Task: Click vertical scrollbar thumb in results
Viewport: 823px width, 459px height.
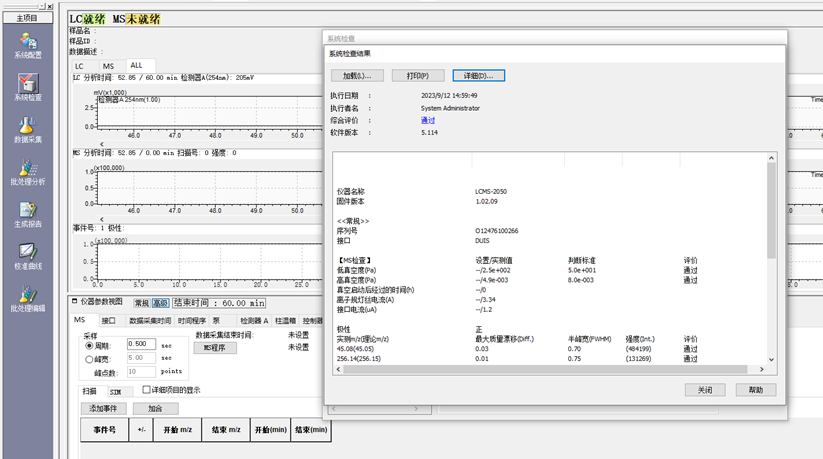Action: [x=771, y=210]
